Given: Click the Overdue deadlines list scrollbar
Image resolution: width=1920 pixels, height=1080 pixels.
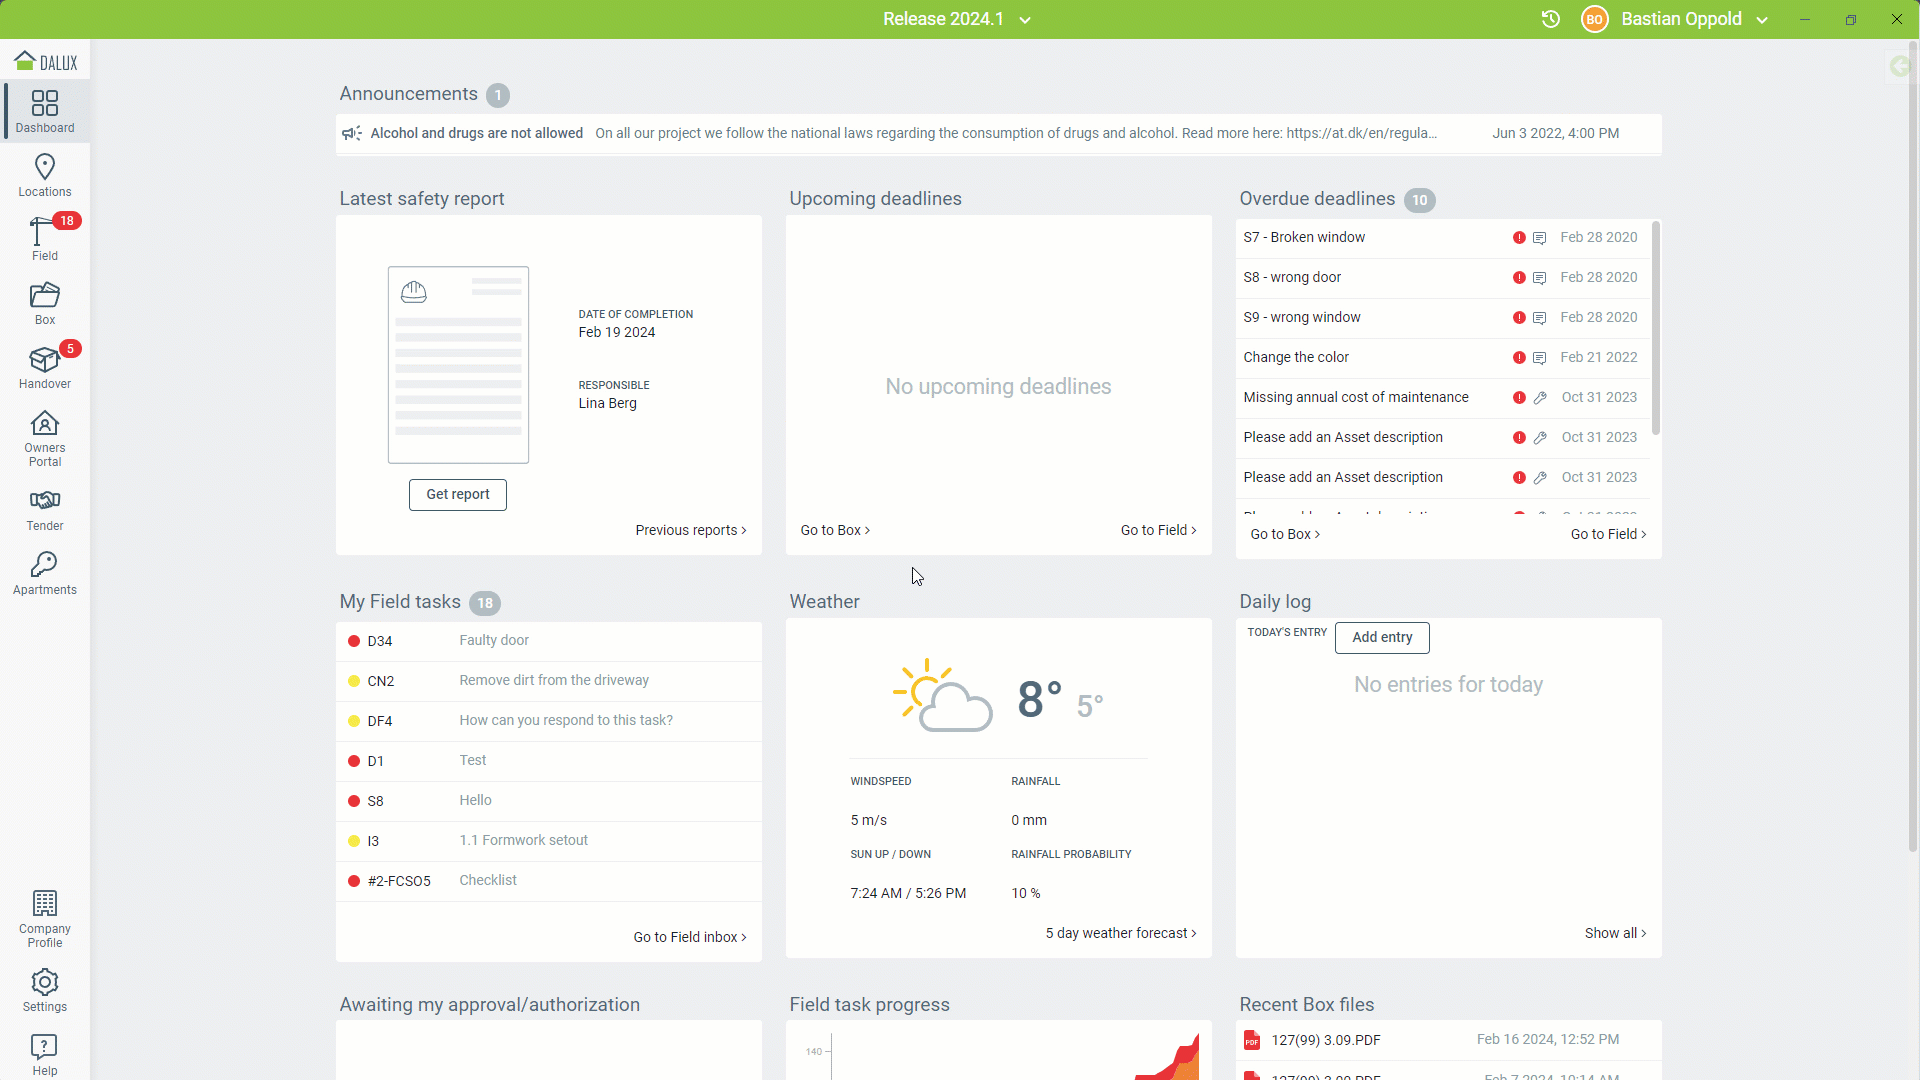Looking at the screenshot, I should (1656, 328).
